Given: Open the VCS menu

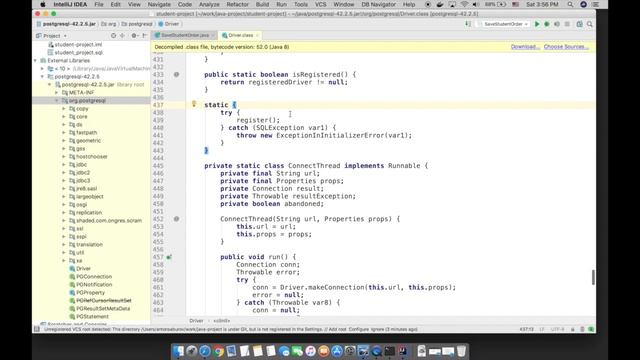Looking at the screenshot, I should [320, 4].
